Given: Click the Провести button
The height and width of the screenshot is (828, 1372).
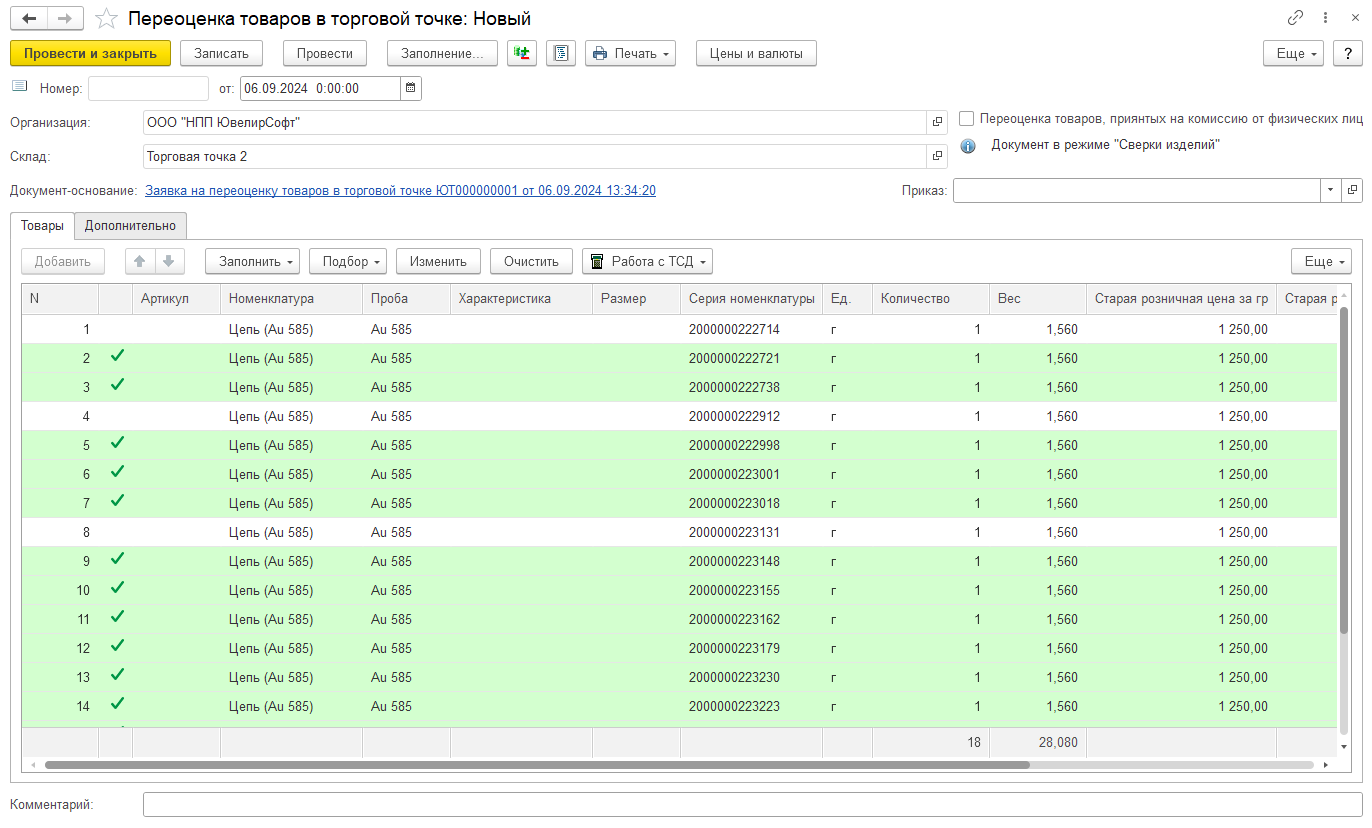Looking at the screenshot, I should coord(325,53).
